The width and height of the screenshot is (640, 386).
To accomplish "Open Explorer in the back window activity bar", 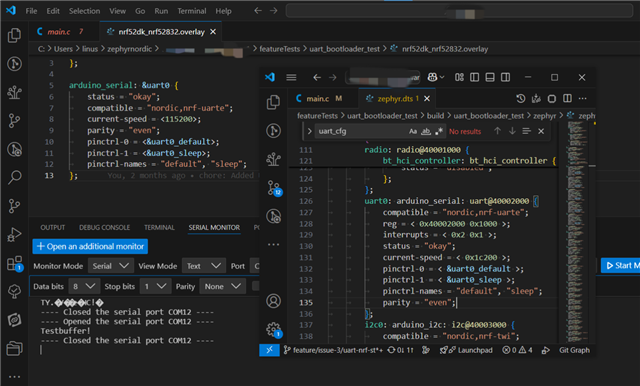I will tap(14, 35).
